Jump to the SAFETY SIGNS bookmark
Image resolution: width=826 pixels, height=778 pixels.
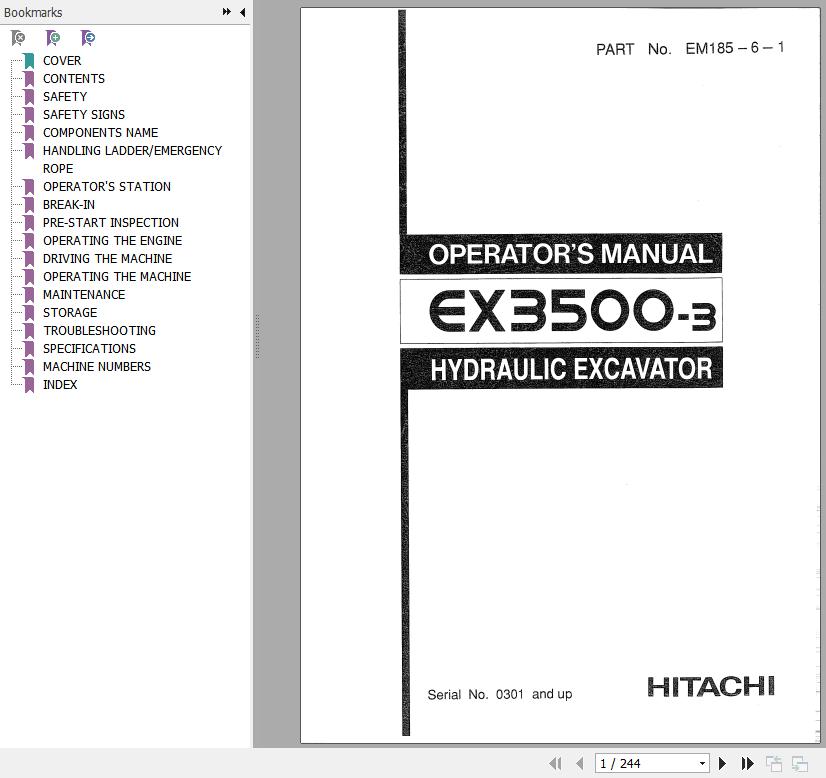click(x=84, y=114)
